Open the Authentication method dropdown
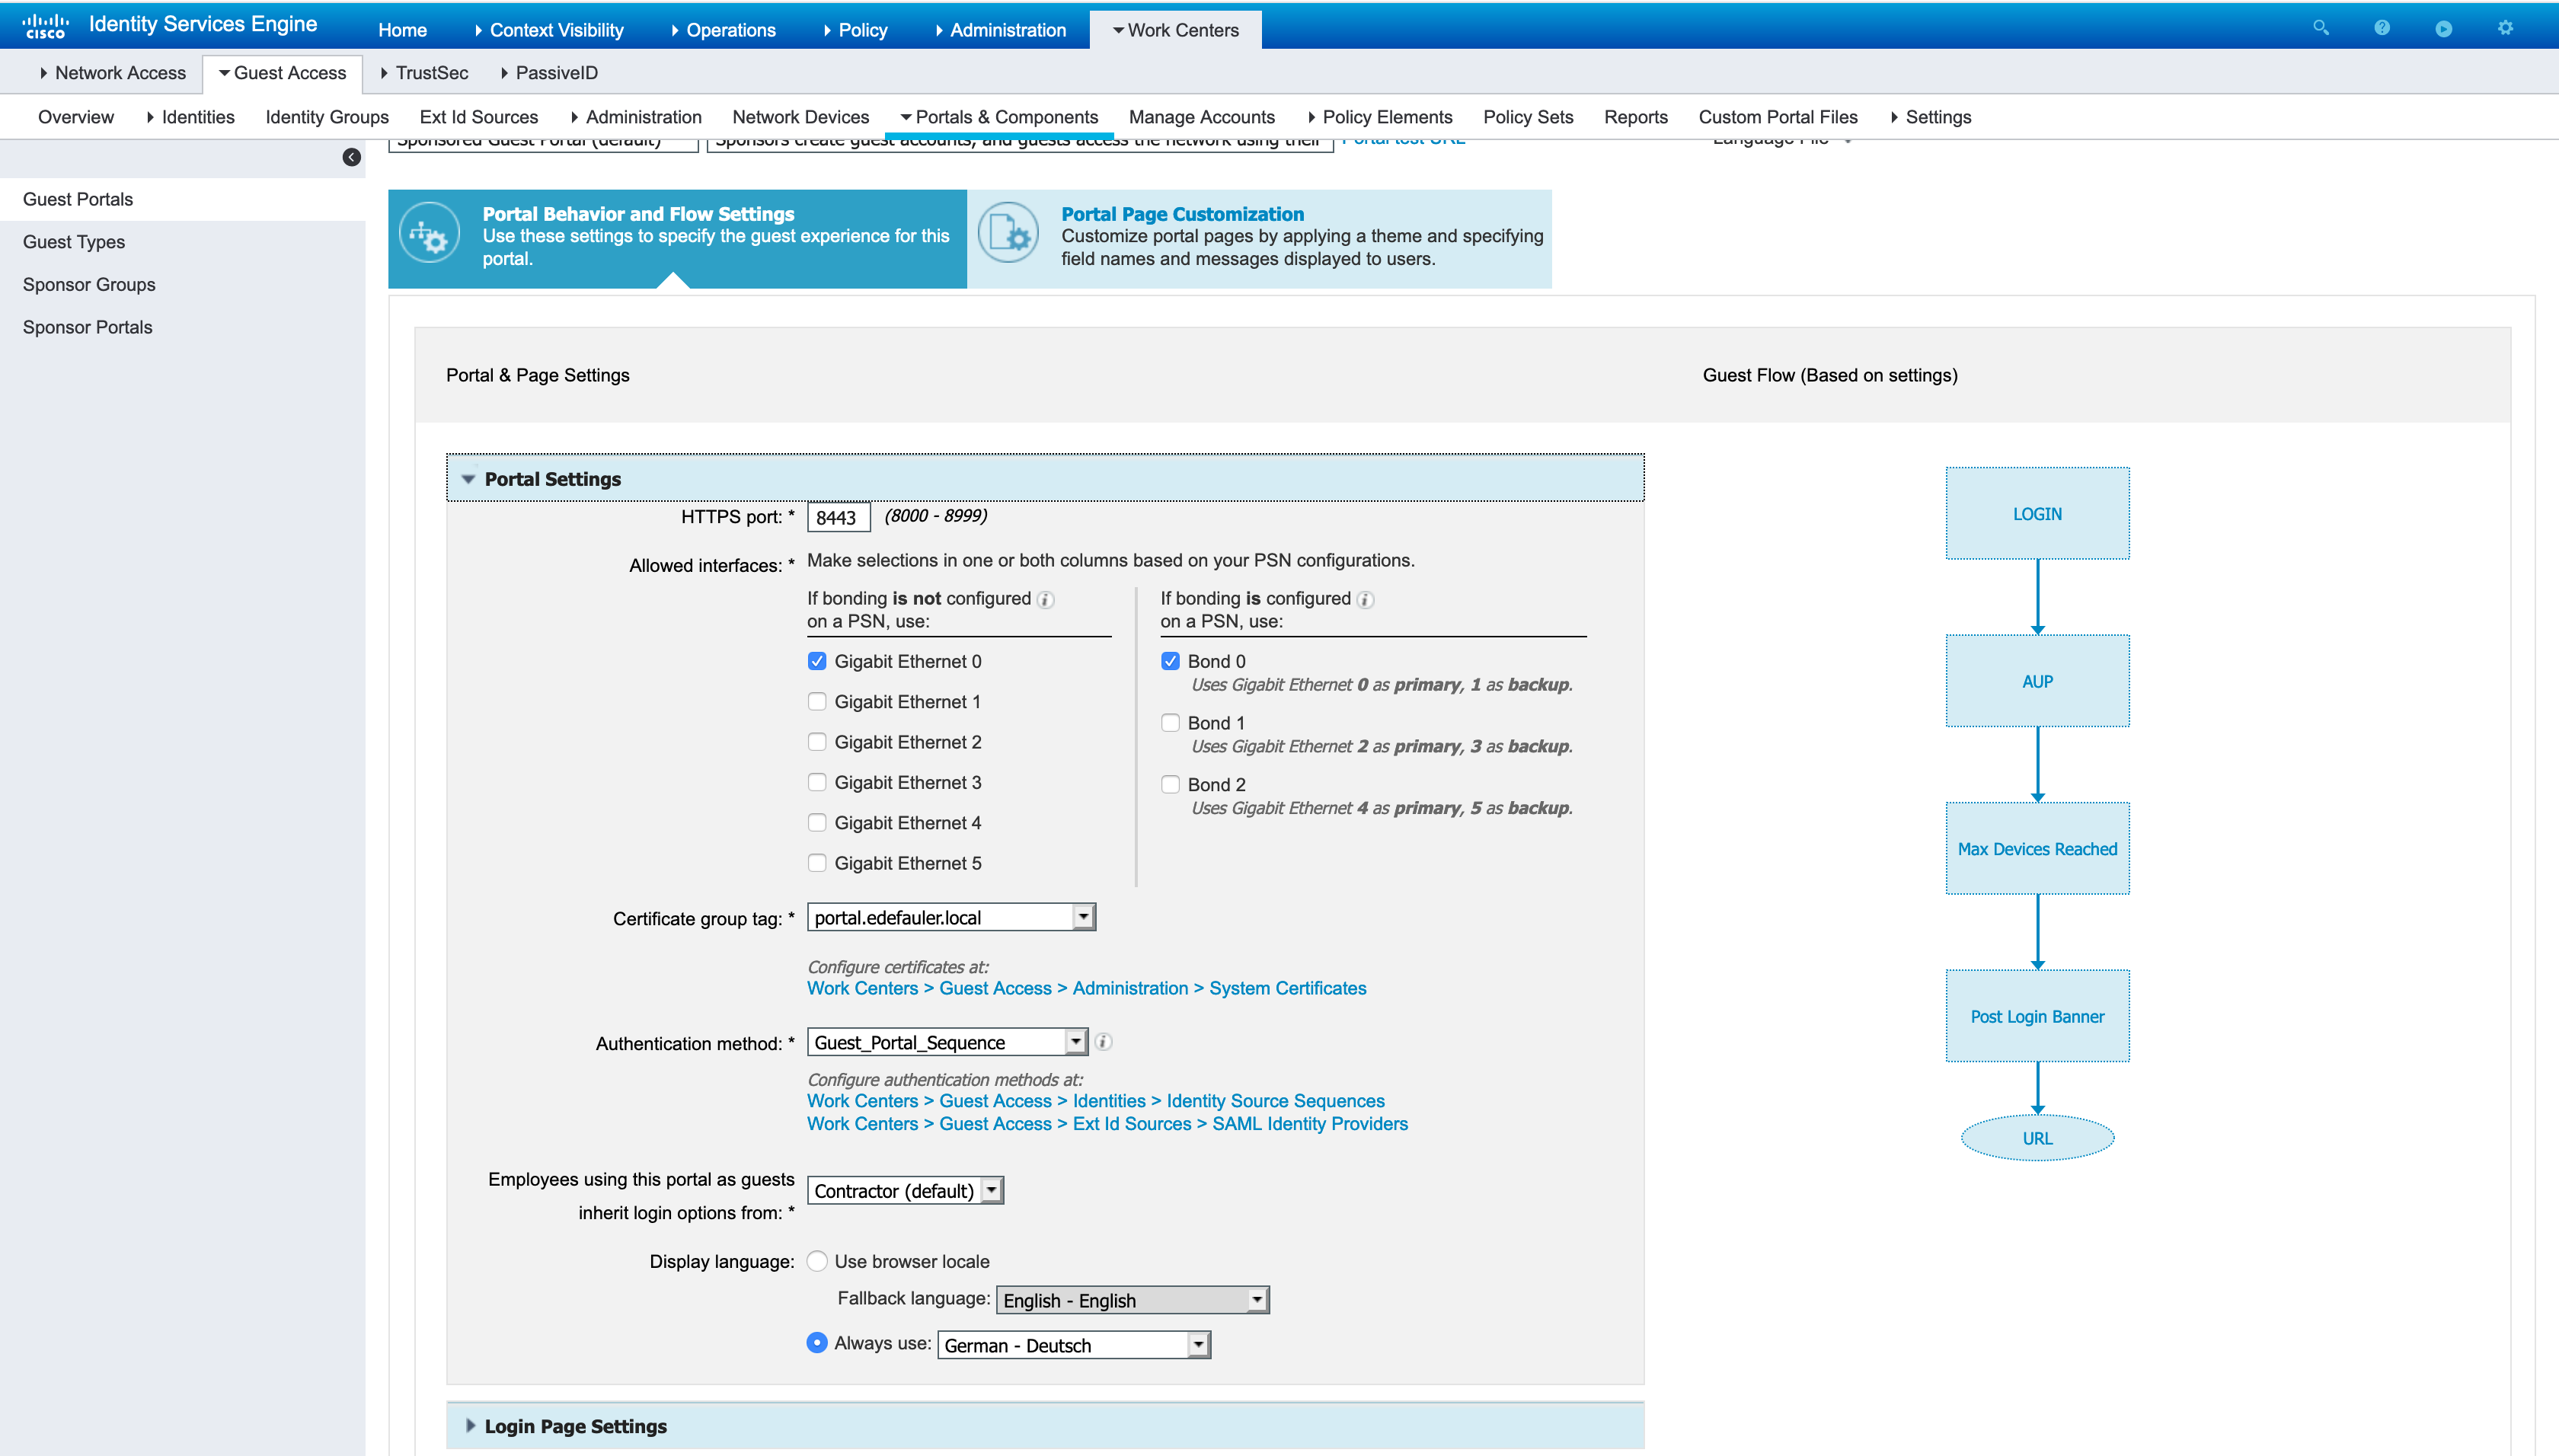The width and height of the screenshot is (2559, 1456). click(x=947, y=1042)
